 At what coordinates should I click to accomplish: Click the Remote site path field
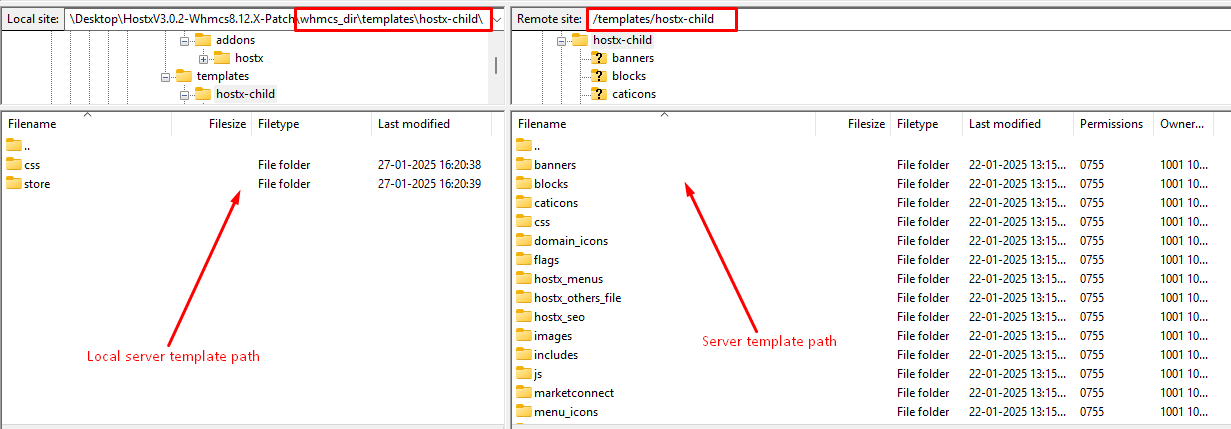tap(660, 19)
